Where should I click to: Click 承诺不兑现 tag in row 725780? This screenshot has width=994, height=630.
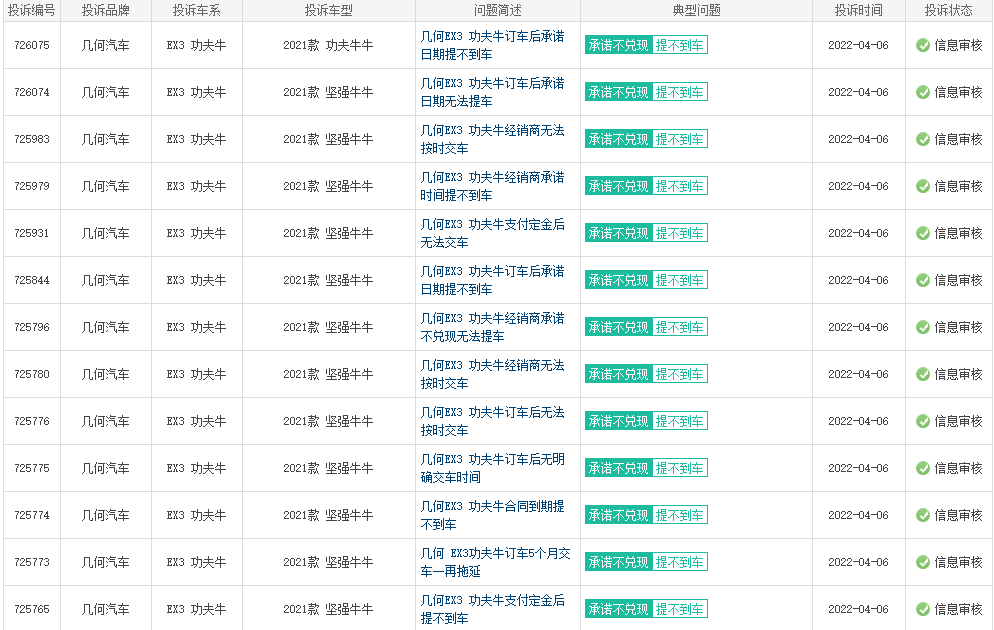618,374
